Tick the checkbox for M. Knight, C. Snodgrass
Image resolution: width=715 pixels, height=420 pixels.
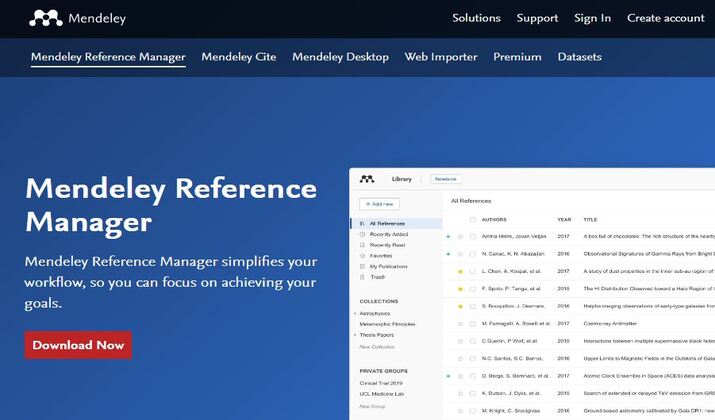pos(472,411)
